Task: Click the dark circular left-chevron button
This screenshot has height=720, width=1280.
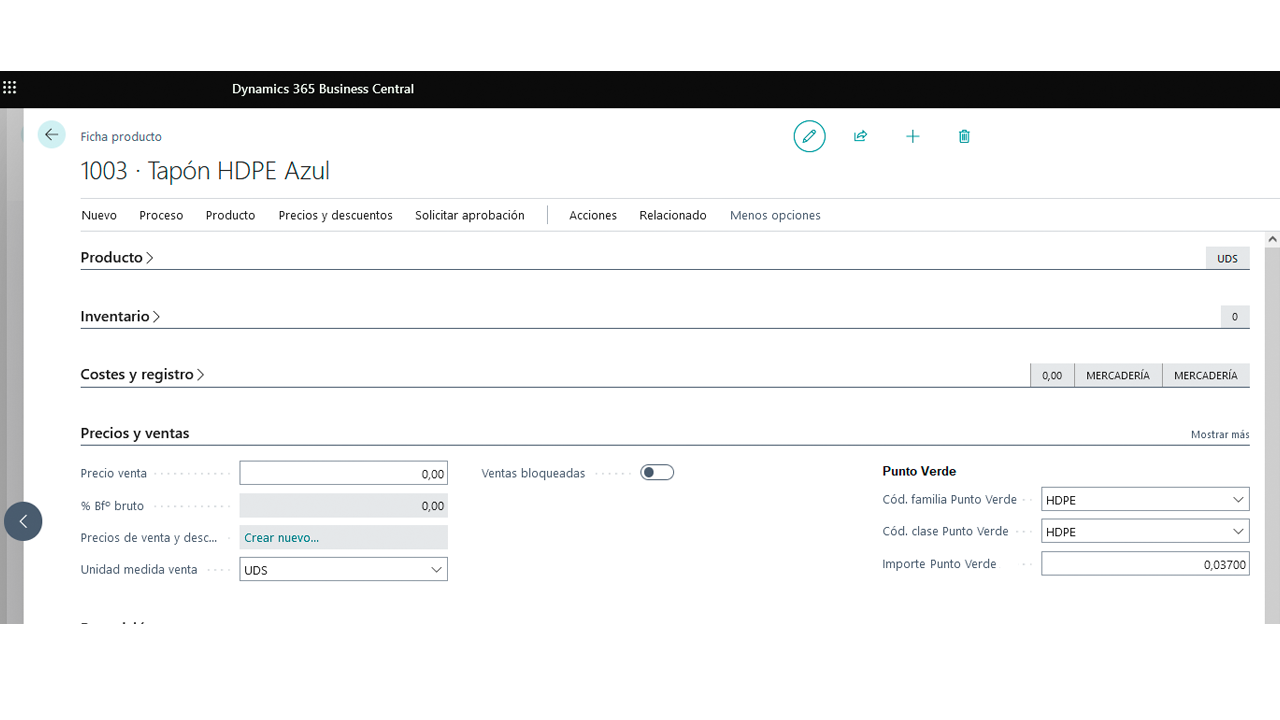Action: [23, 521]
